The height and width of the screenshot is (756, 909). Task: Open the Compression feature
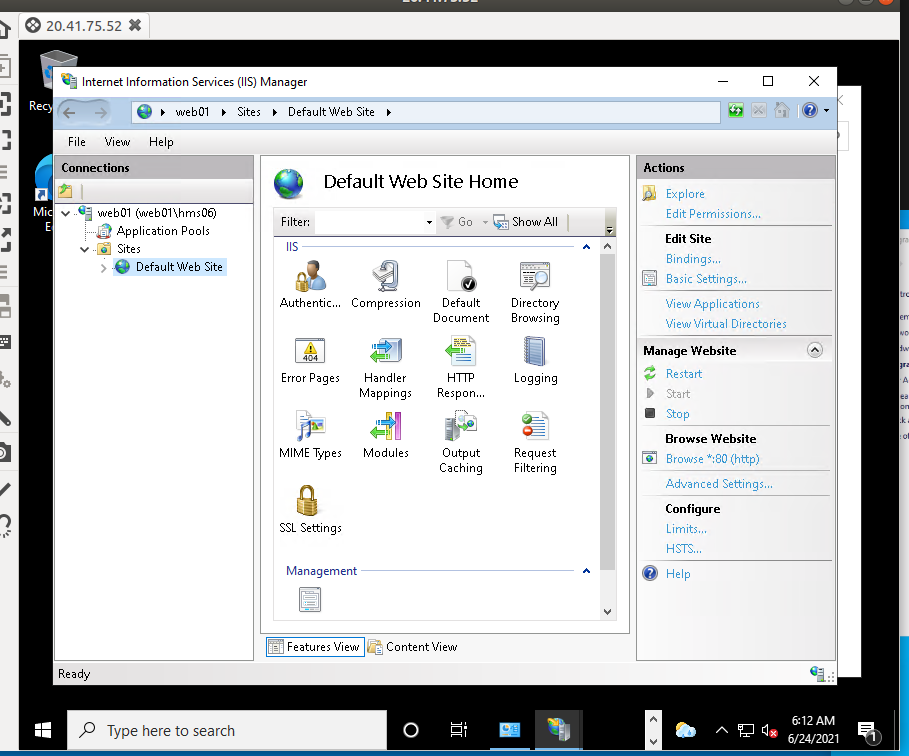pos(386,284)
